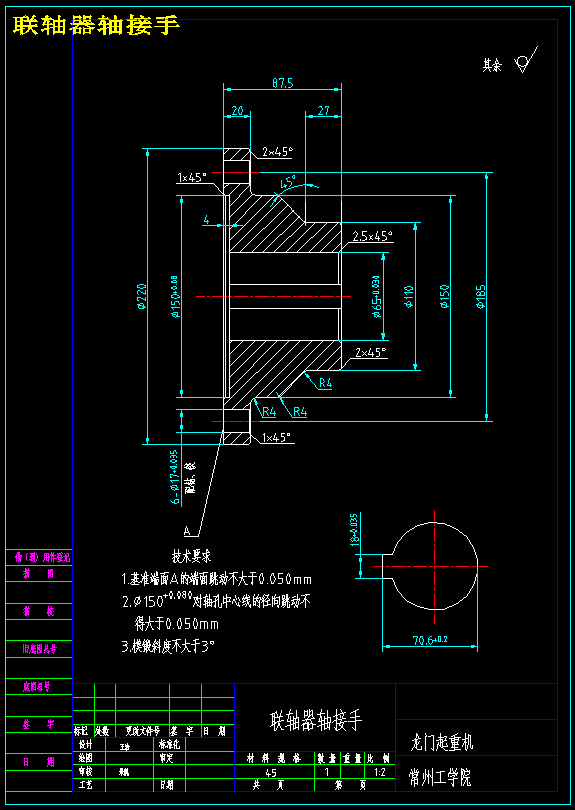
Task: Click the 绘图 row label
Action: tap(86, 758)
